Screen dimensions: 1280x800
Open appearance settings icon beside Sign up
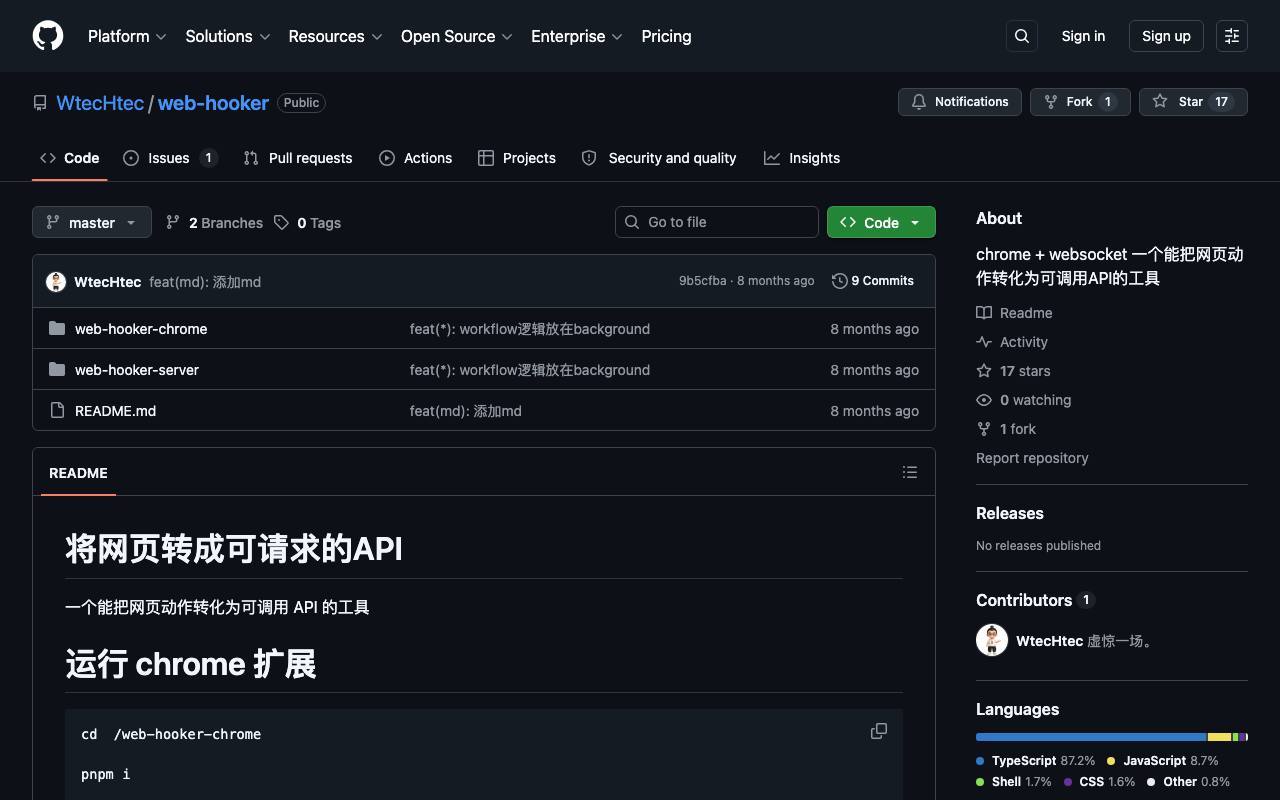[1232, 36]
